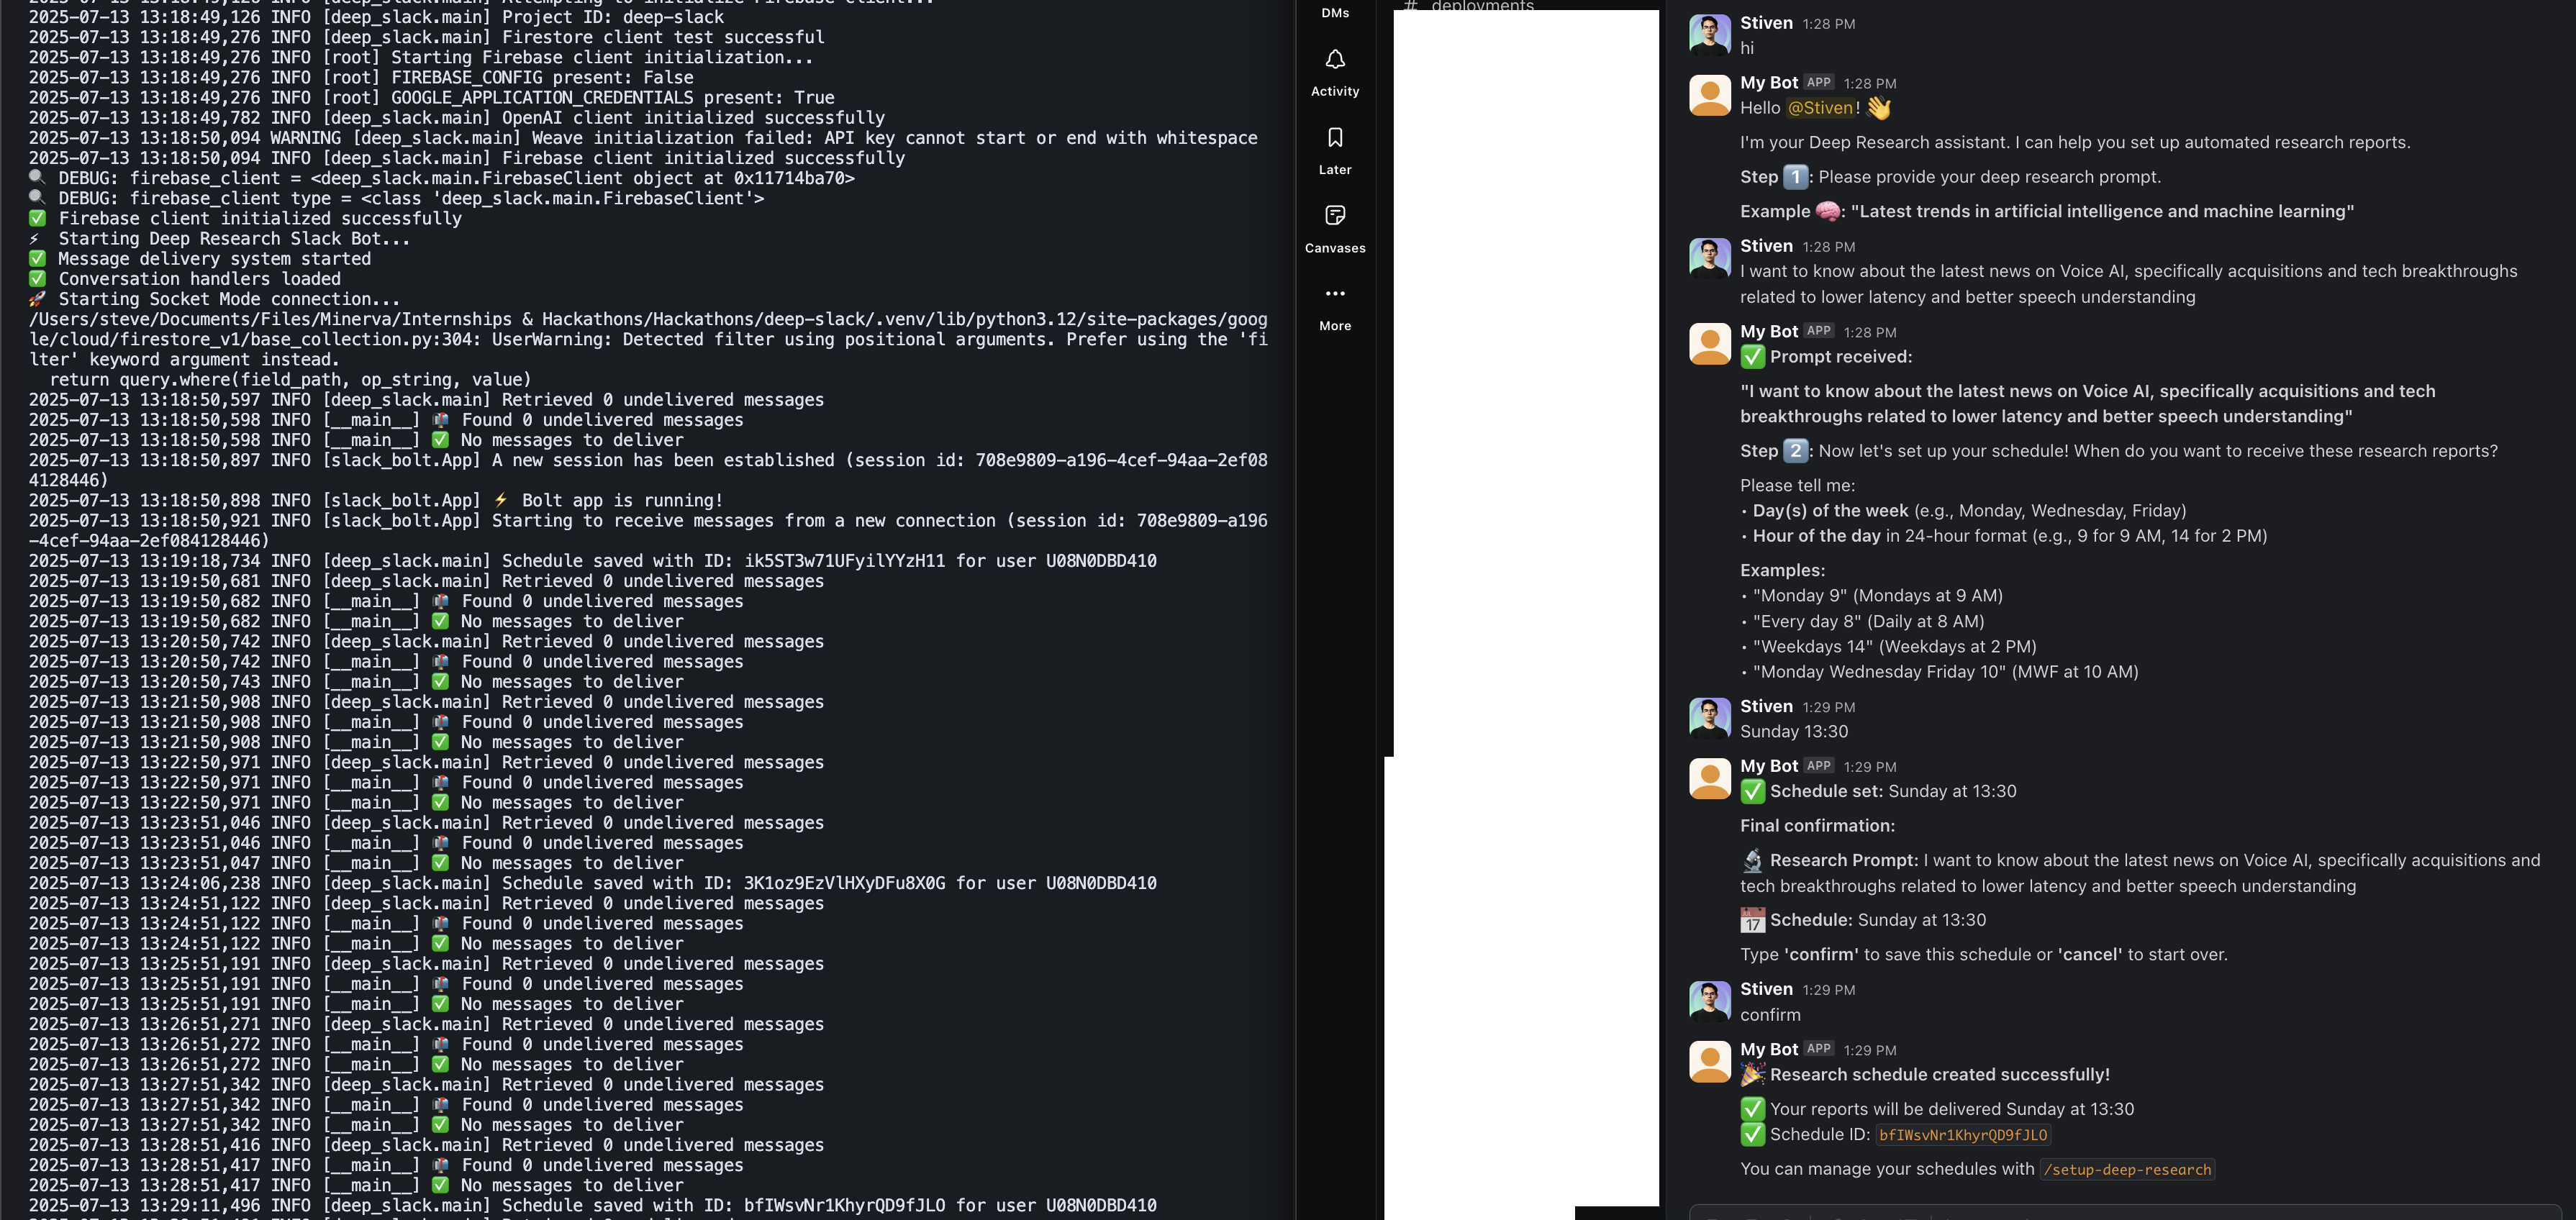Click Stiven's avatar beside 'Sunday 13:30' message
This screenshot has height=1220, width=2576.
tap(1709, 717)
